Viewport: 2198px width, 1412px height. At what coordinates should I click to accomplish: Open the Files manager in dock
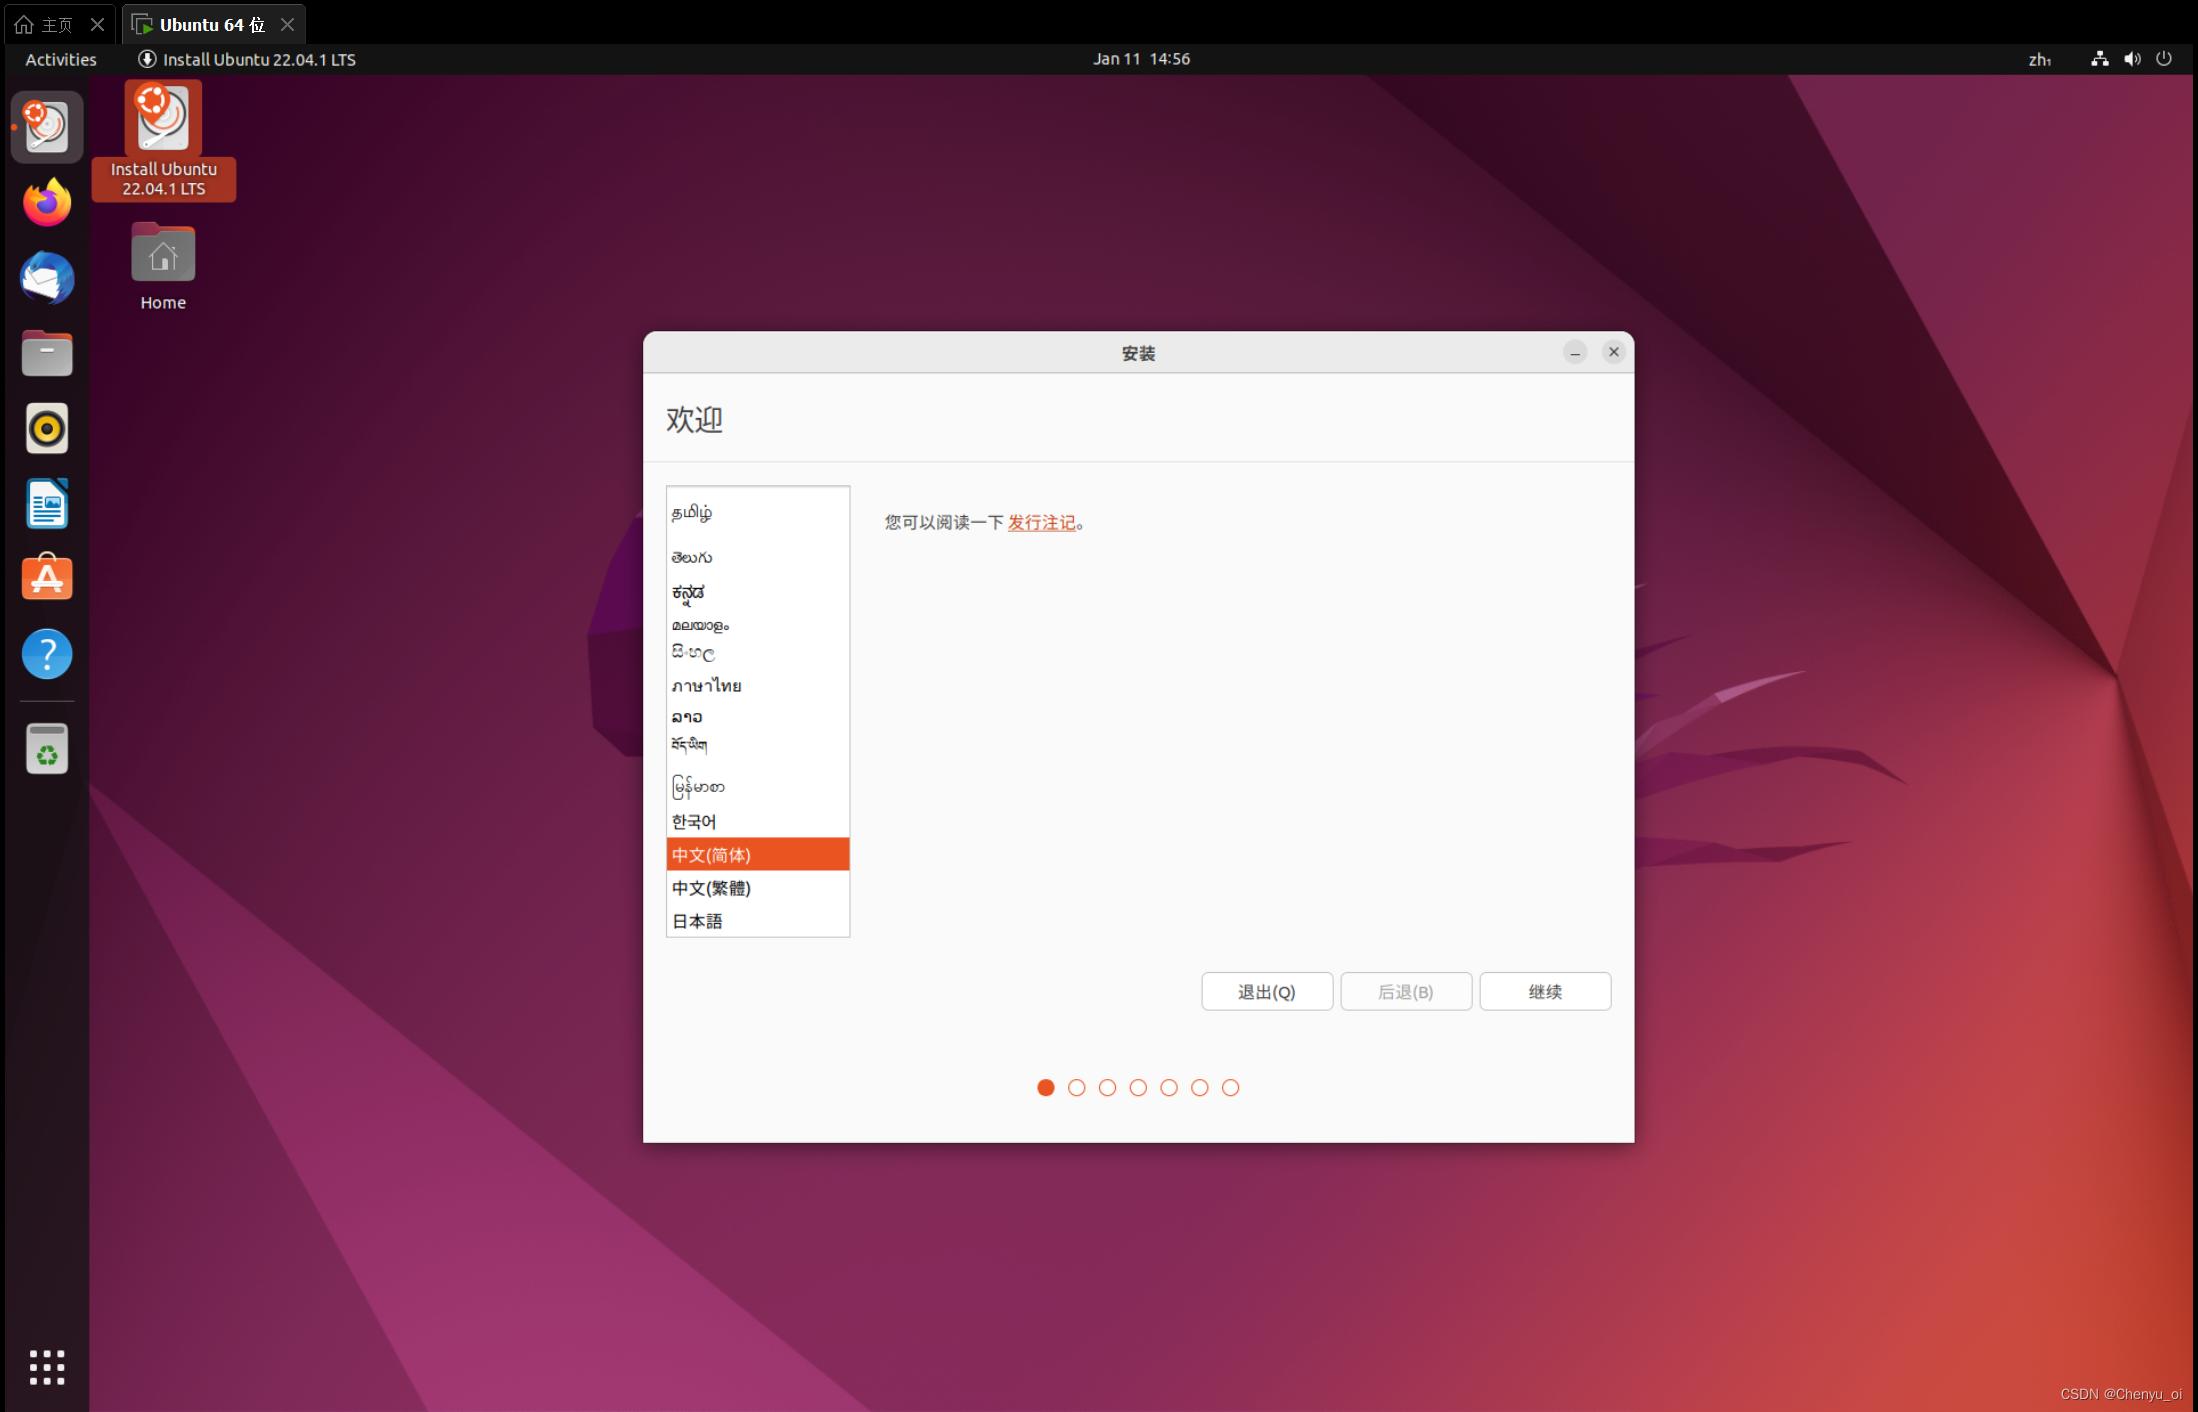[47, 353]
